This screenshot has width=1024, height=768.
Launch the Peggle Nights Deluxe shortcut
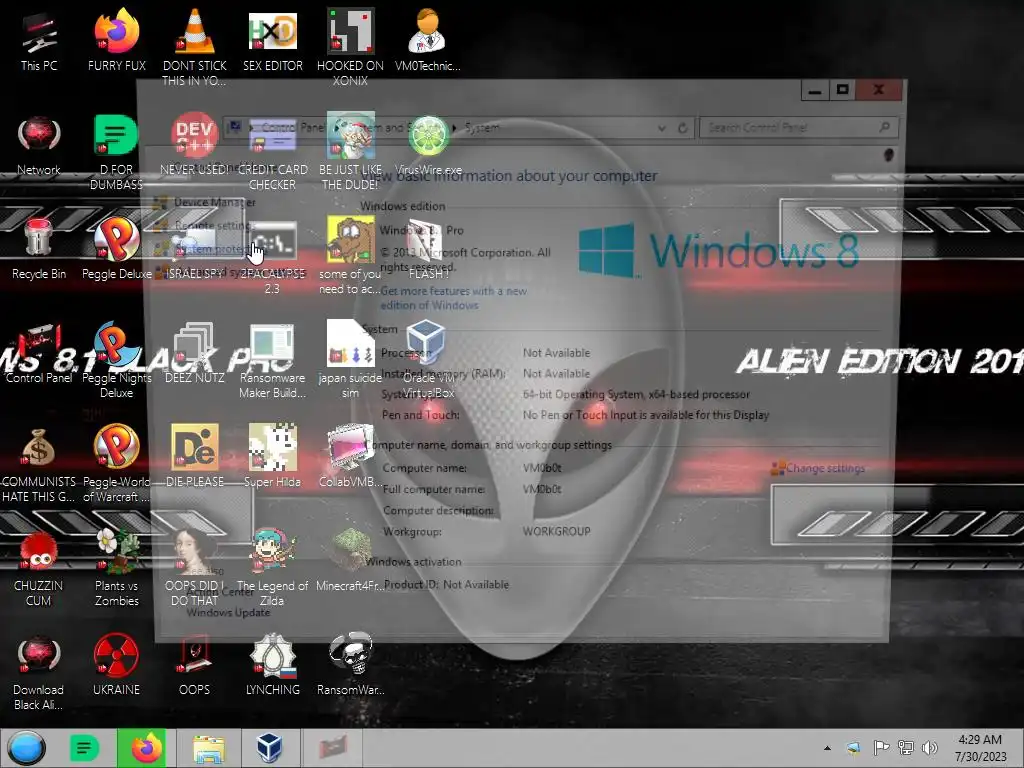[116, 359]
